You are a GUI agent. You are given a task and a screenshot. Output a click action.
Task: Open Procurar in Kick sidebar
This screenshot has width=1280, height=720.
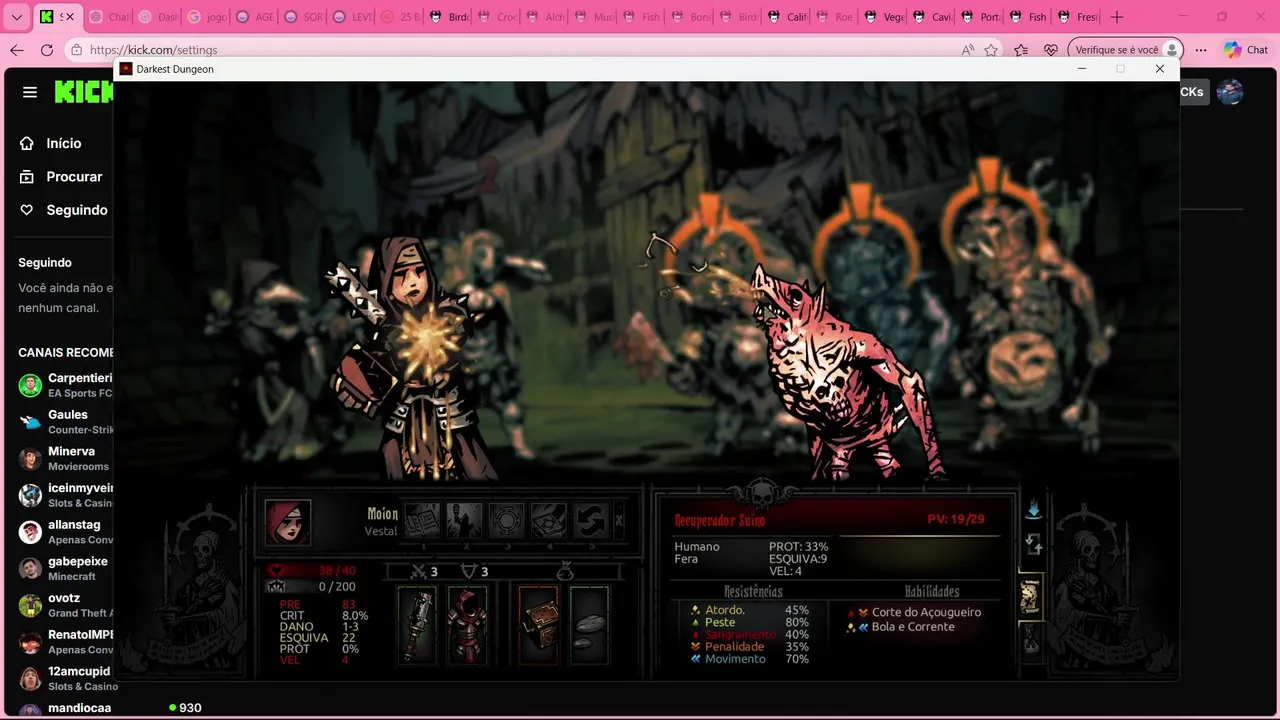63,176
